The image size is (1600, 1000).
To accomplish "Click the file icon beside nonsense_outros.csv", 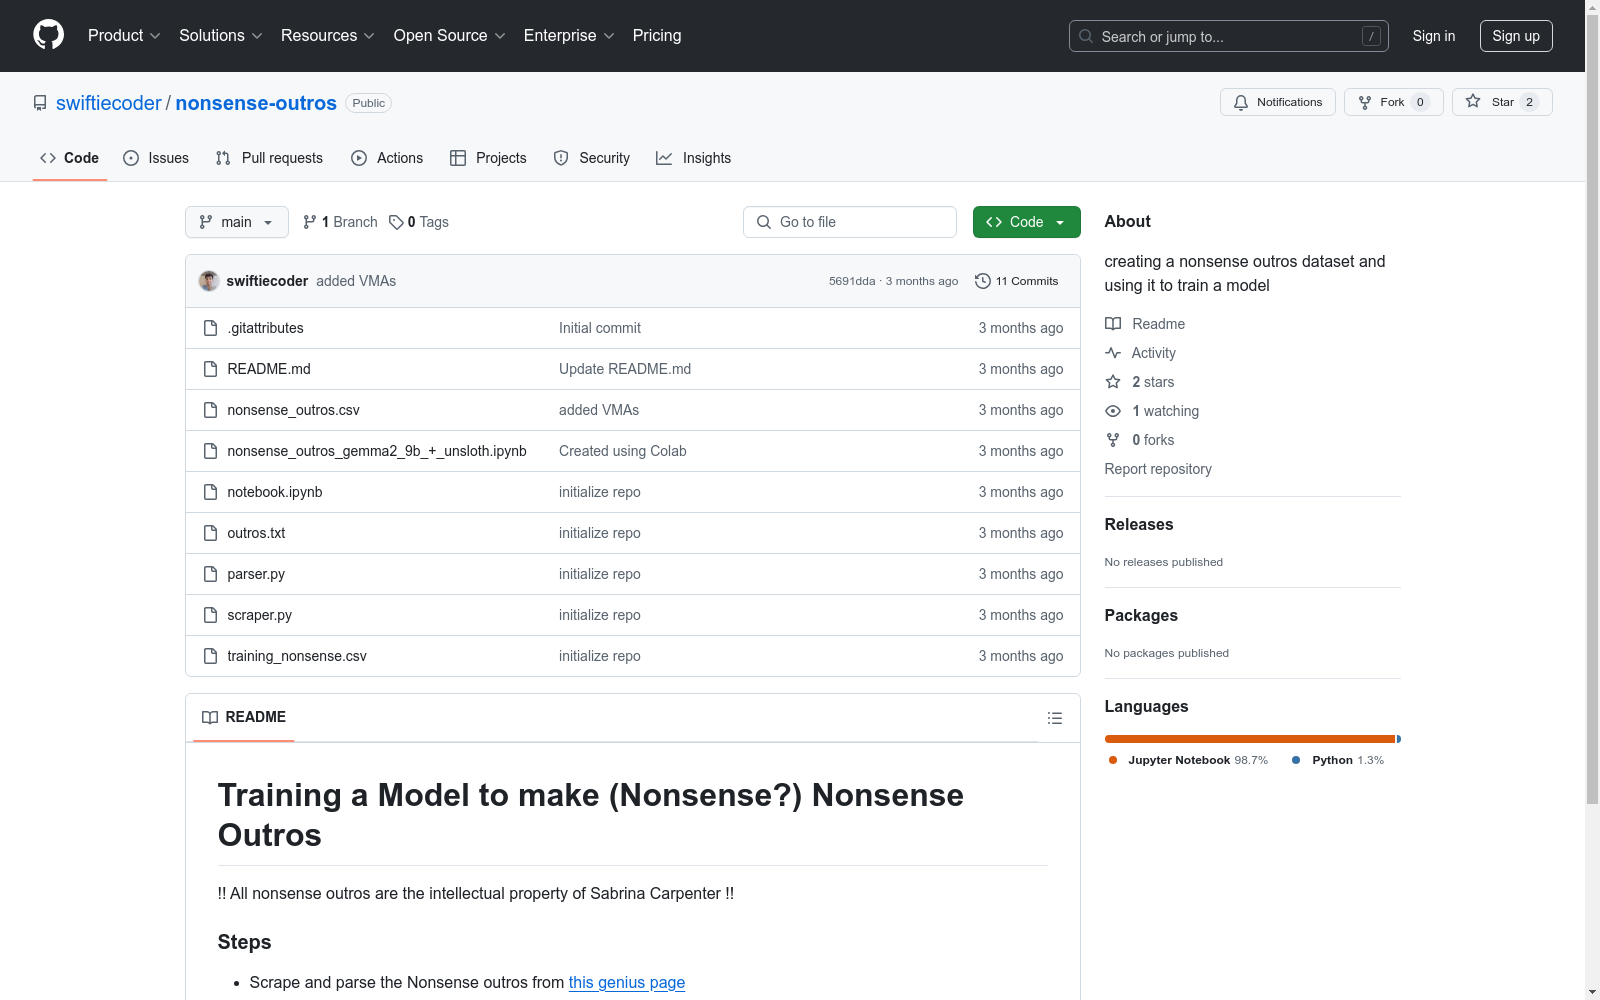I will (x=210, y=410).
